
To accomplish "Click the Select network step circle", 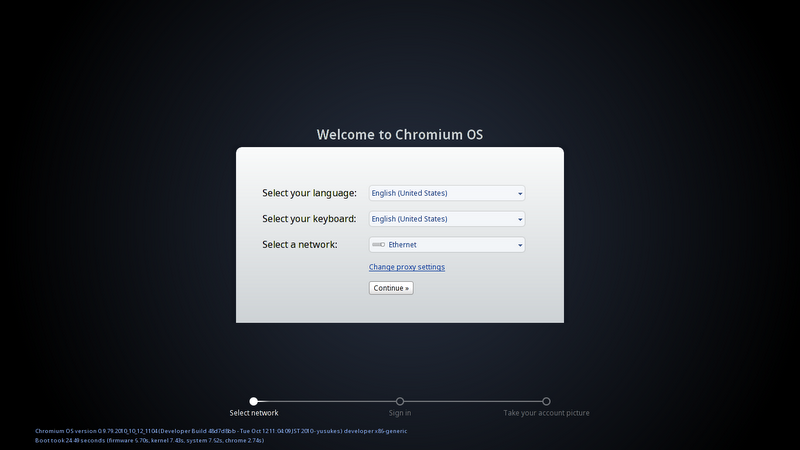I will tap(254, 401).
